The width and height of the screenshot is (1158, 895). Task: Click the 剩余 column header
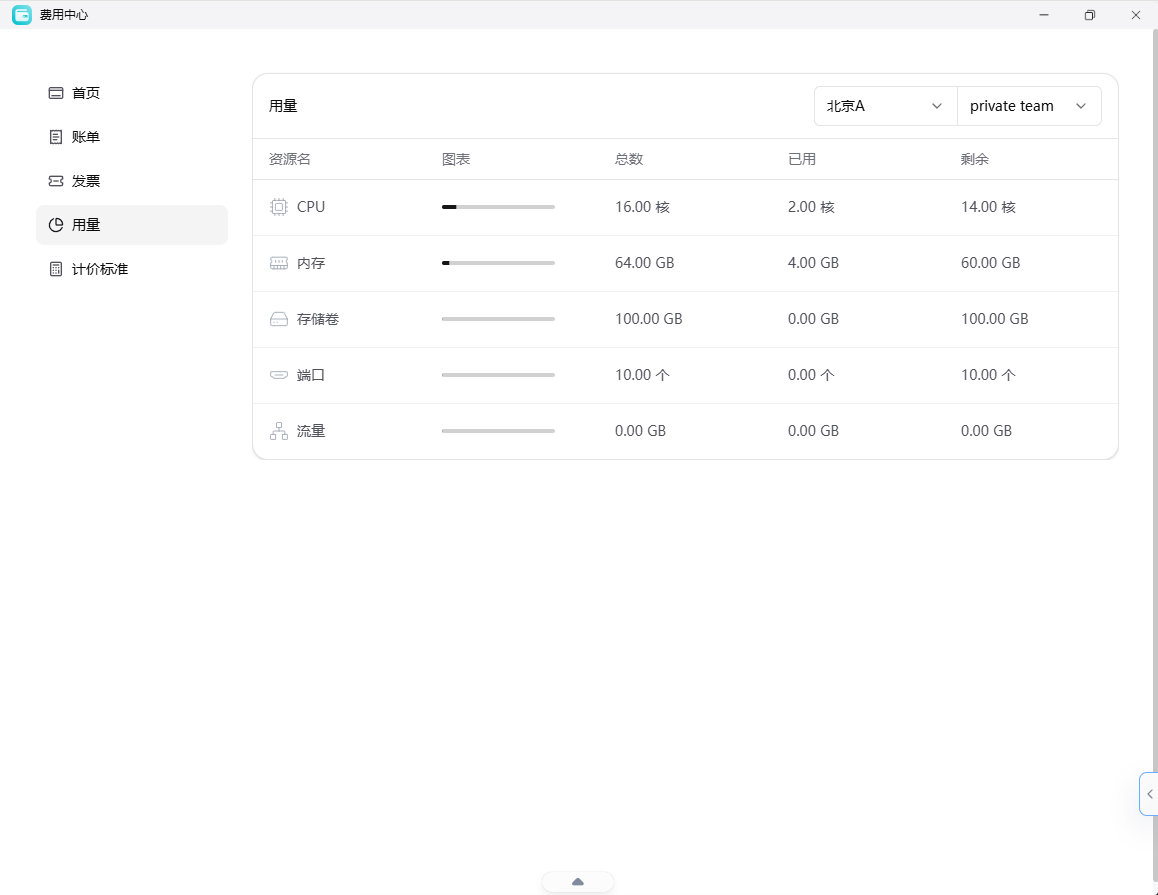975,160
